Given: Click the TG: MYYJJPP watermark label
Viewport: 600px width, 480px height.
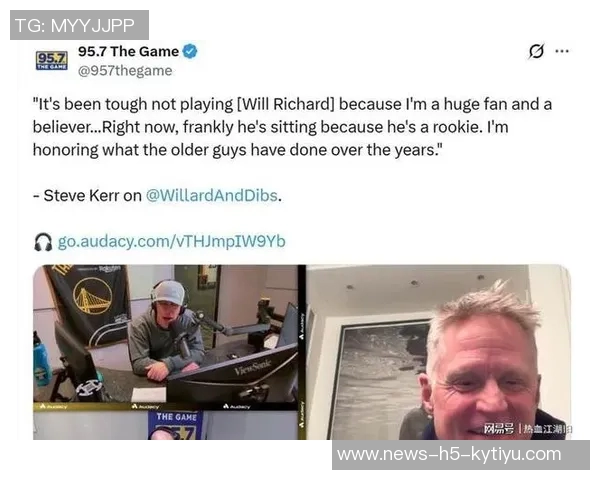Looking at the screenshot, I should (79, 25).
